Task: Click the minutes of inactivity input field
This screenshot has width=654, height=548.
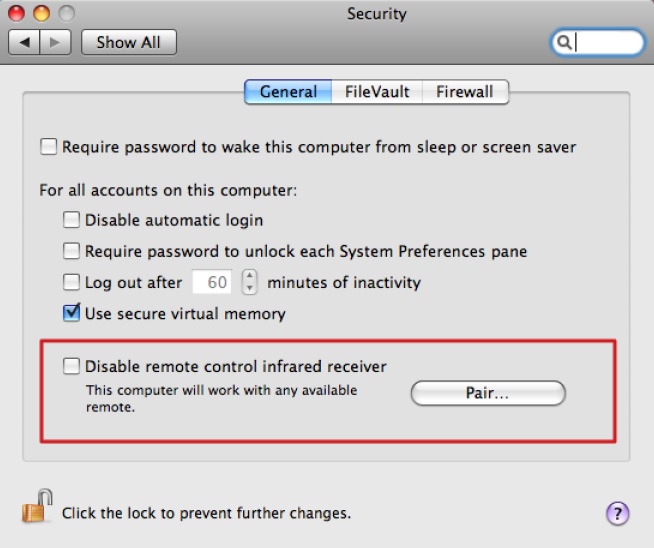Action: (212, 282)
